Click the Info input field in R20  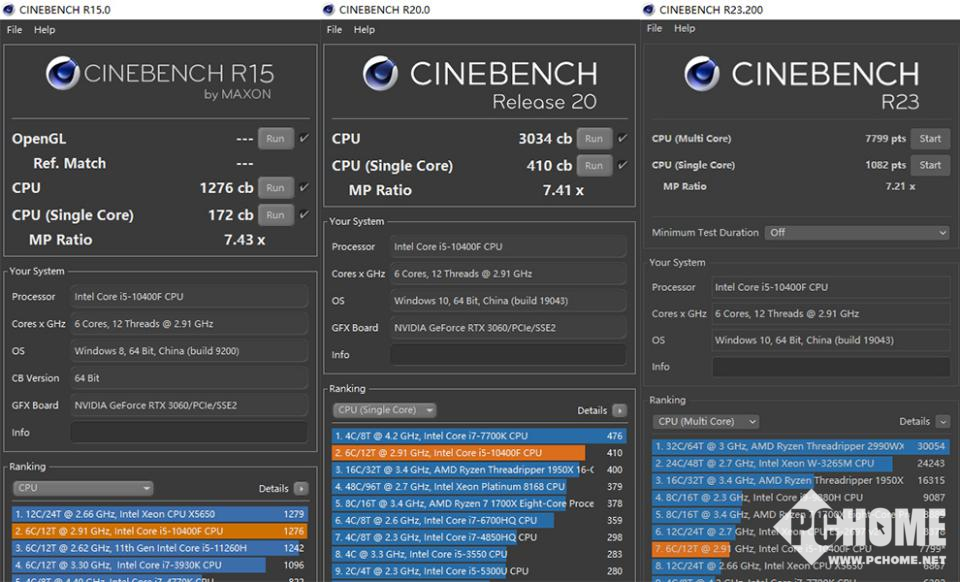click(508, 354)
